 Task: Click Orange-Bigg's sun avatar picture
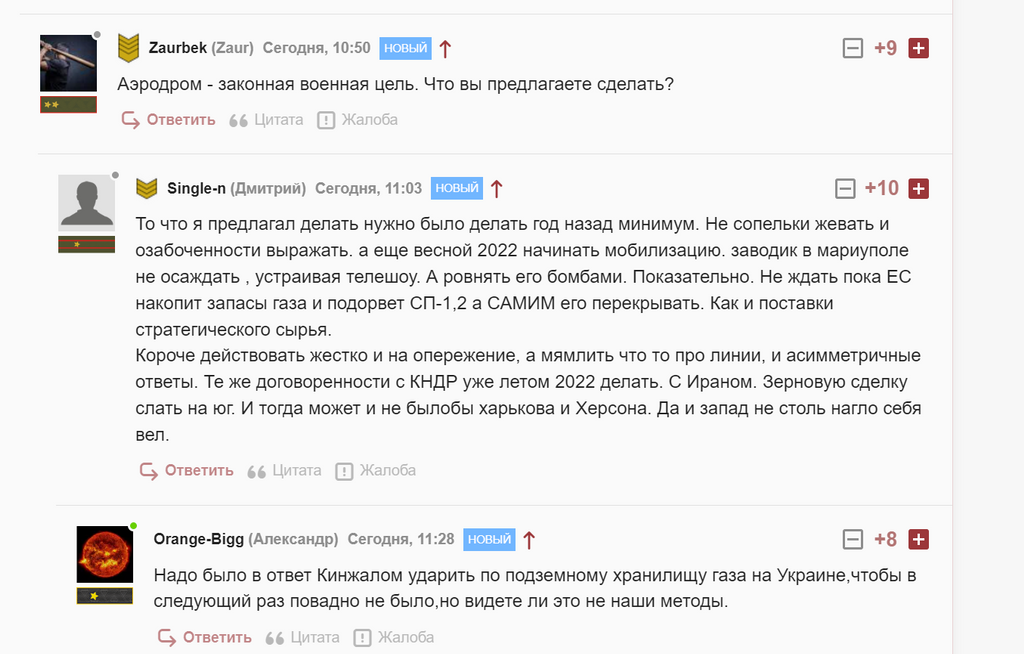103,555
